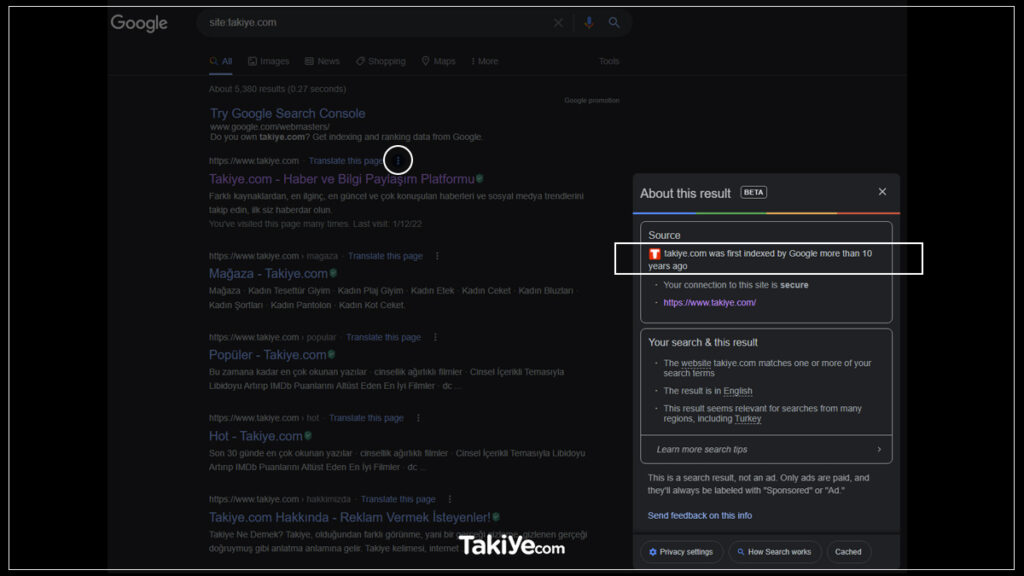Click the magnifier icon in How Search works
Screen dimensions: 1024x576
(x=741, y=552)
